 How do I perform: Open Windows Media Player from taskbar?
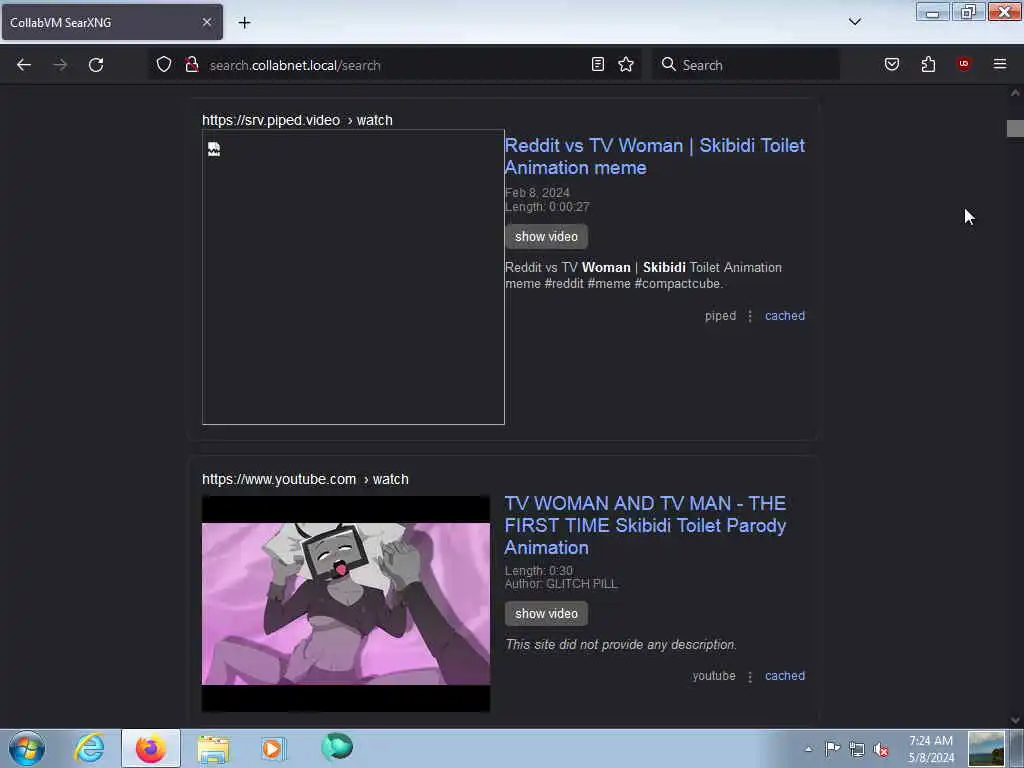point(273,748)
